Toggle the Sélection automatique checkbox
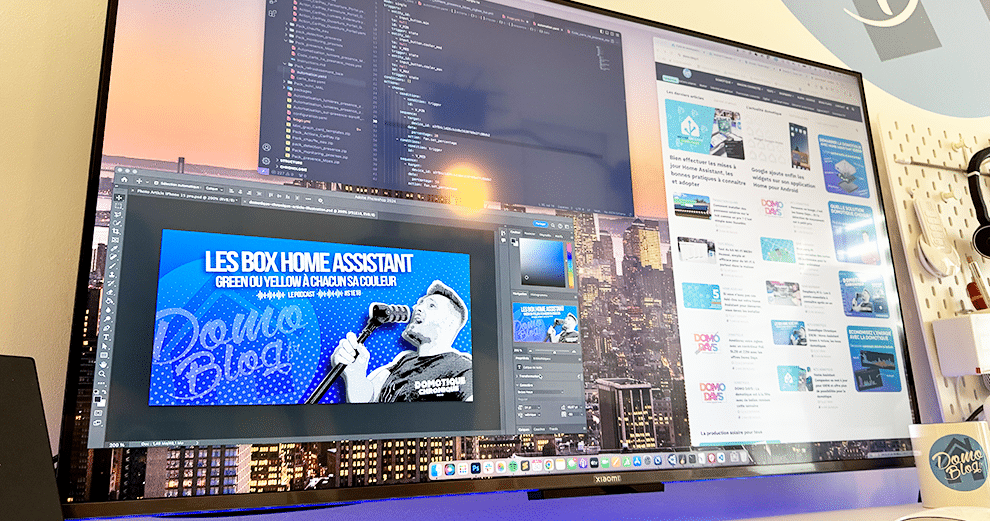The height and width of the screenshot is (521, 990). (156, 183)
